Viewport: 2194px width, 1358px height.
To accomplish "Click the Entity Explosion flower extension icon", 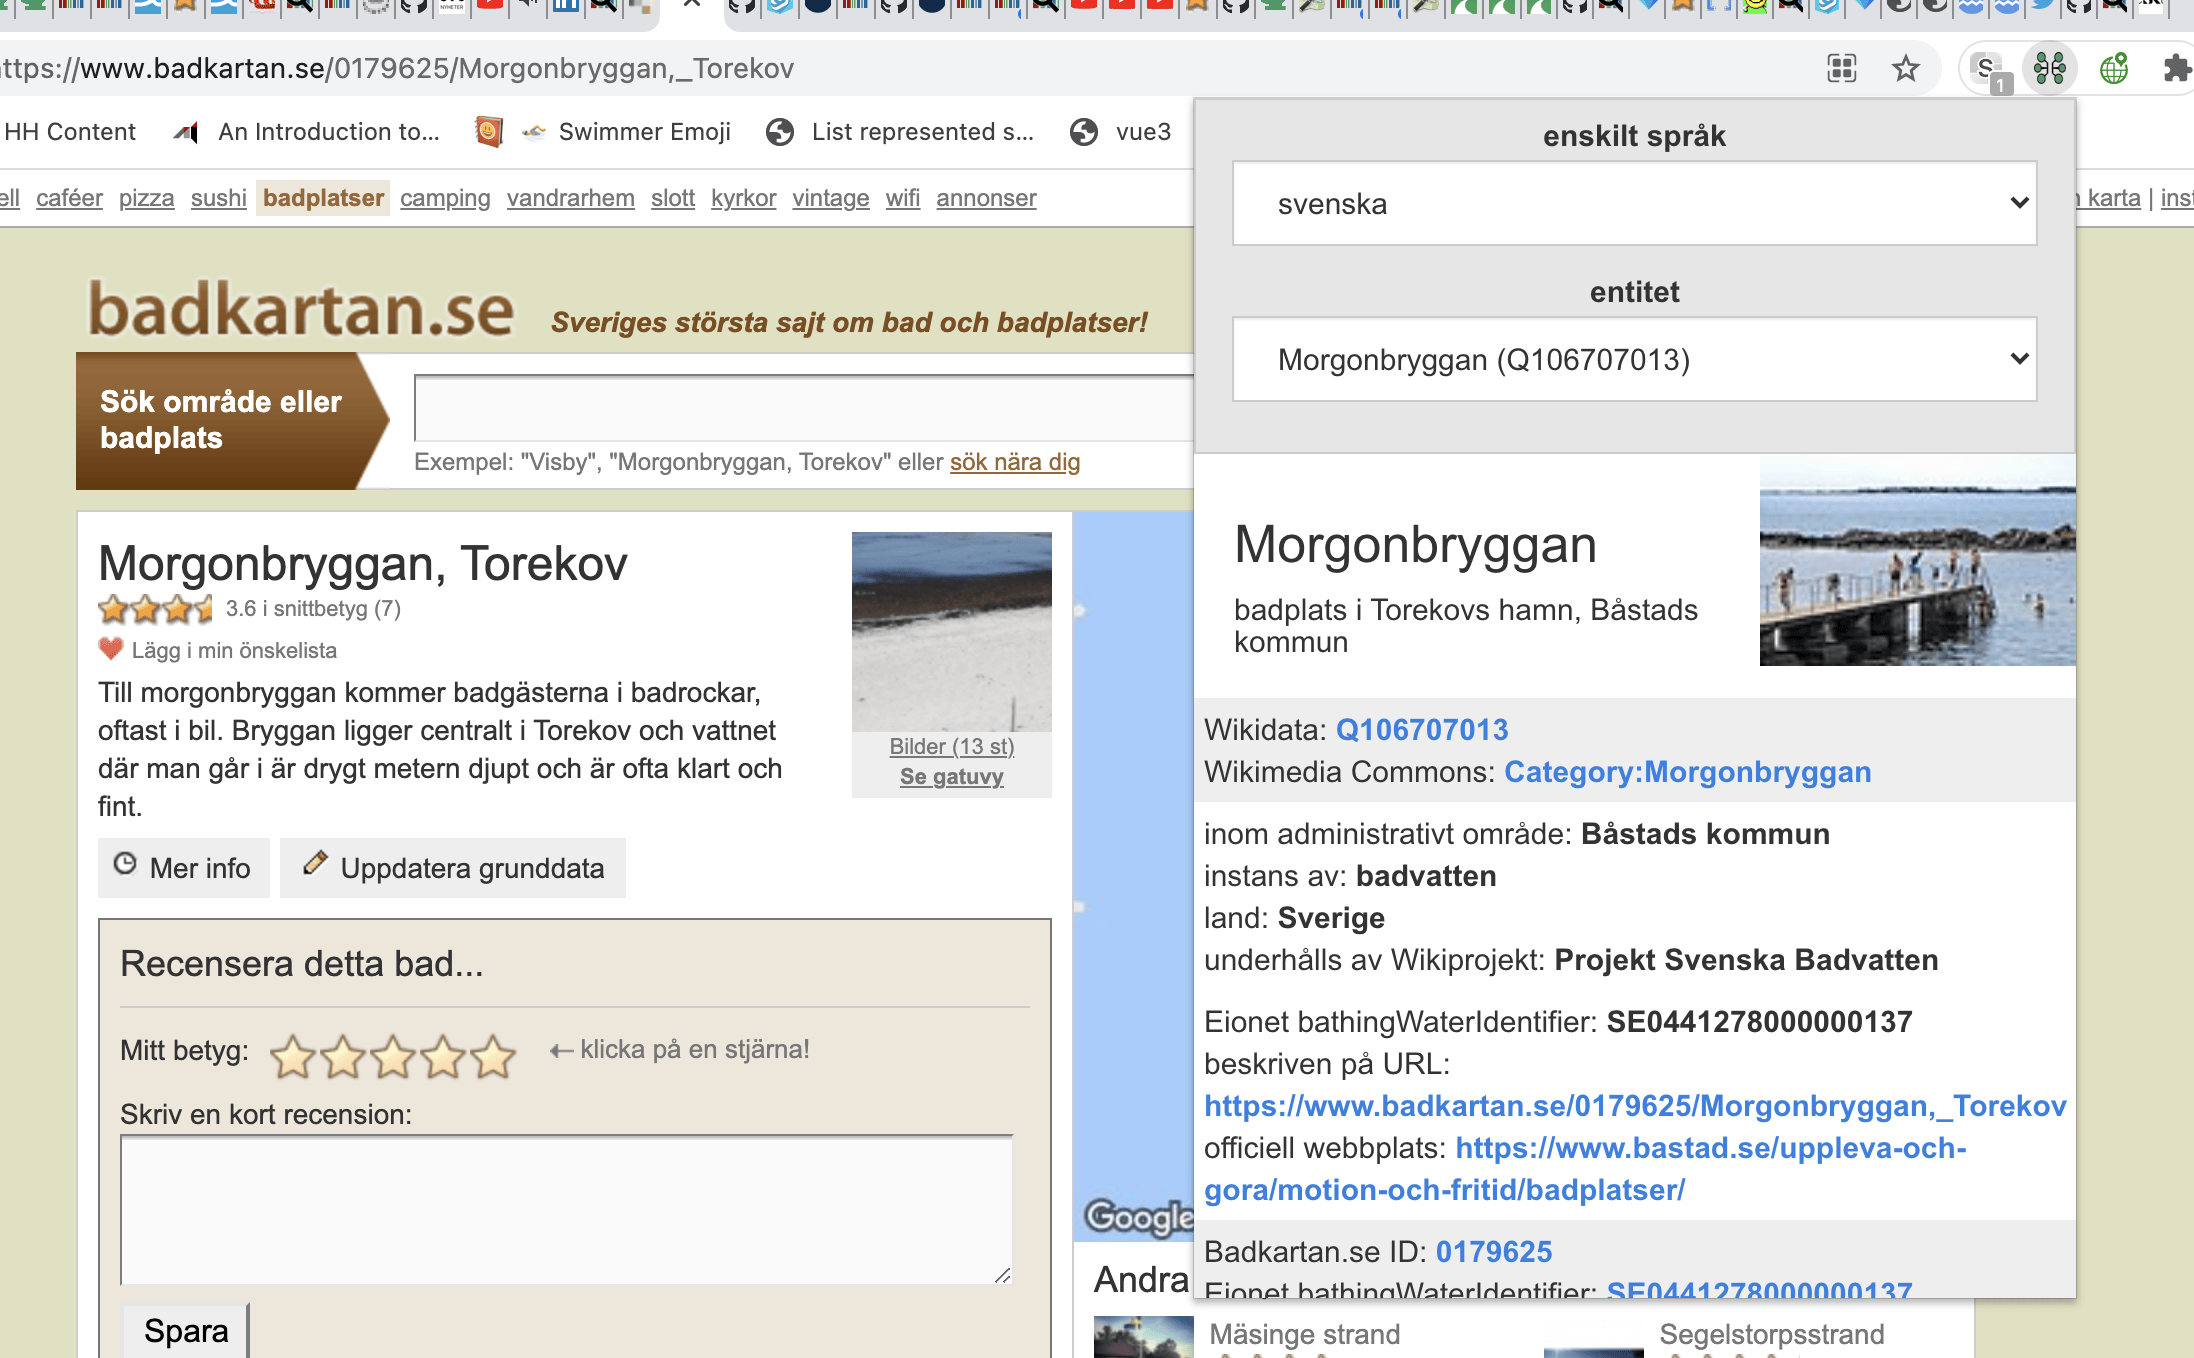I will coord(2049,69).
